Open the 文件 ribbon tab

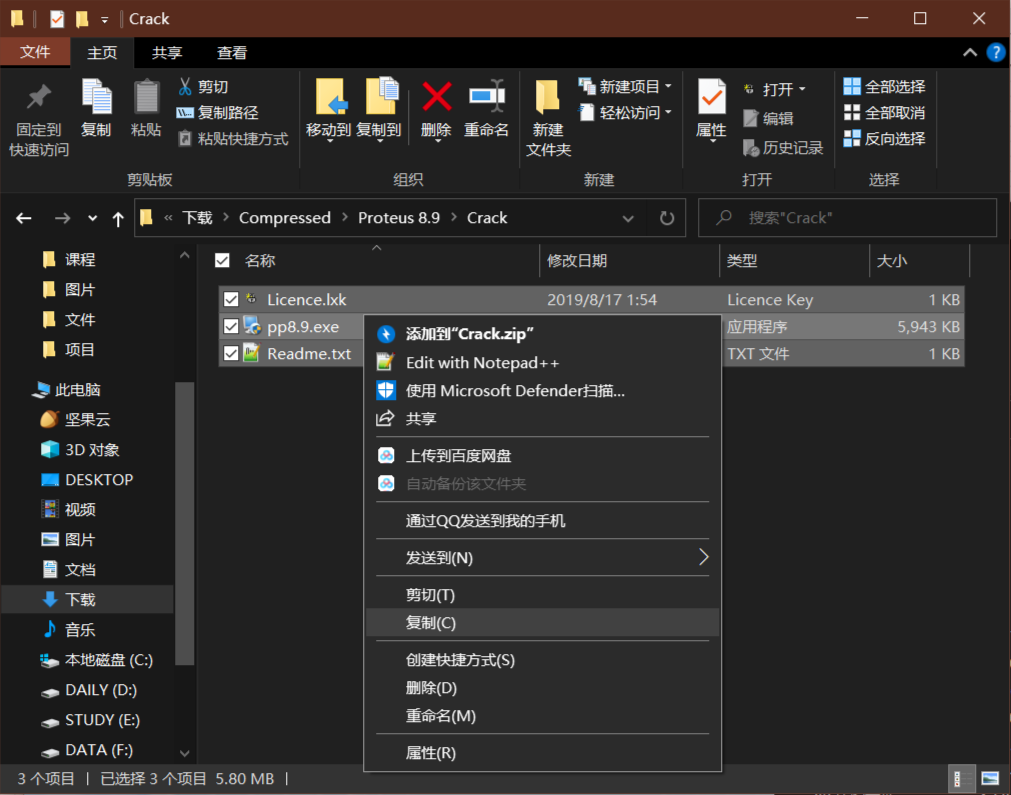pos(35,52)
